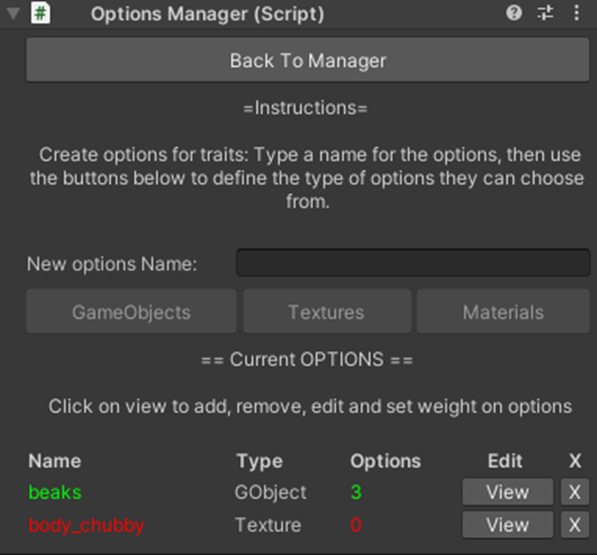The width and height of the screenshot is (597, 555).
Task: Delete the beaks options with X
Action: [575, 492]
